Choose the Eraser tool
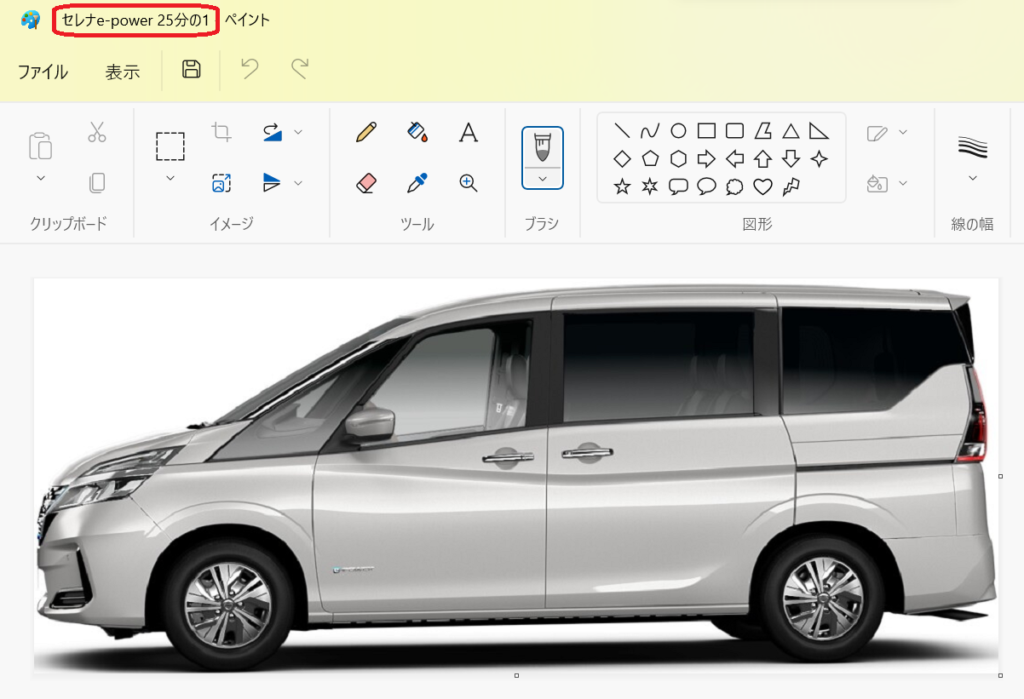Image resolution: width=1024 pixels, height=699 pixels. coord(366,182)
